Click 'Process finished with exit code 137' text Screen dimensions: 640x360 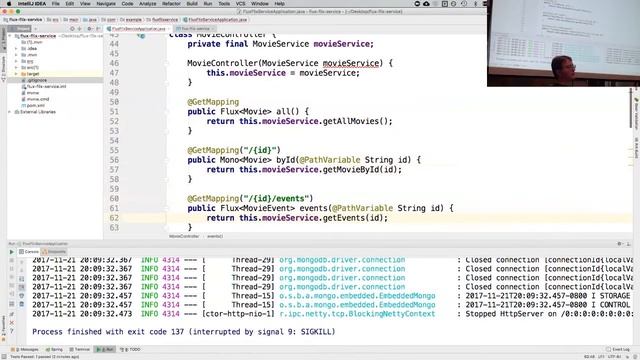coord(108,332)
